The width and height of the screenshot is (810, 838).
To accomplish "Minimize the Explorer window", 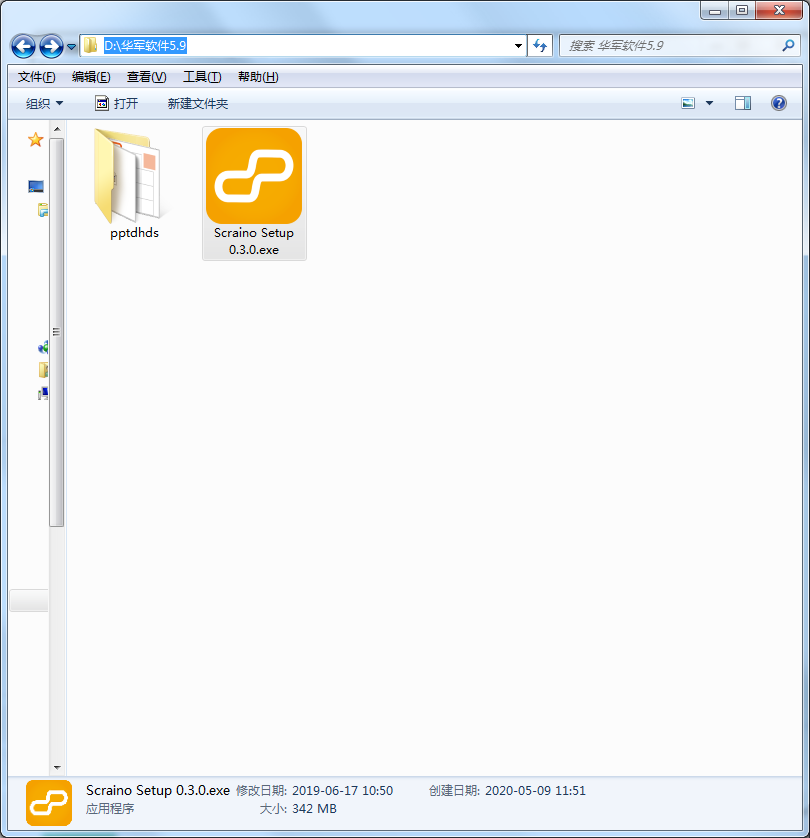I will (x=715, y=11).
